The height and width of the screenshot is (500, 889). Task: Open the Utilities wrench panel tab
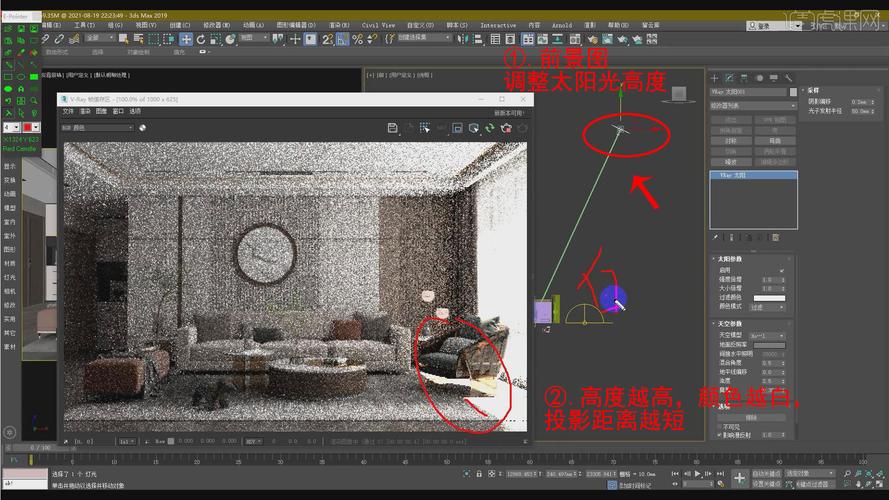[x=788, y=78]
